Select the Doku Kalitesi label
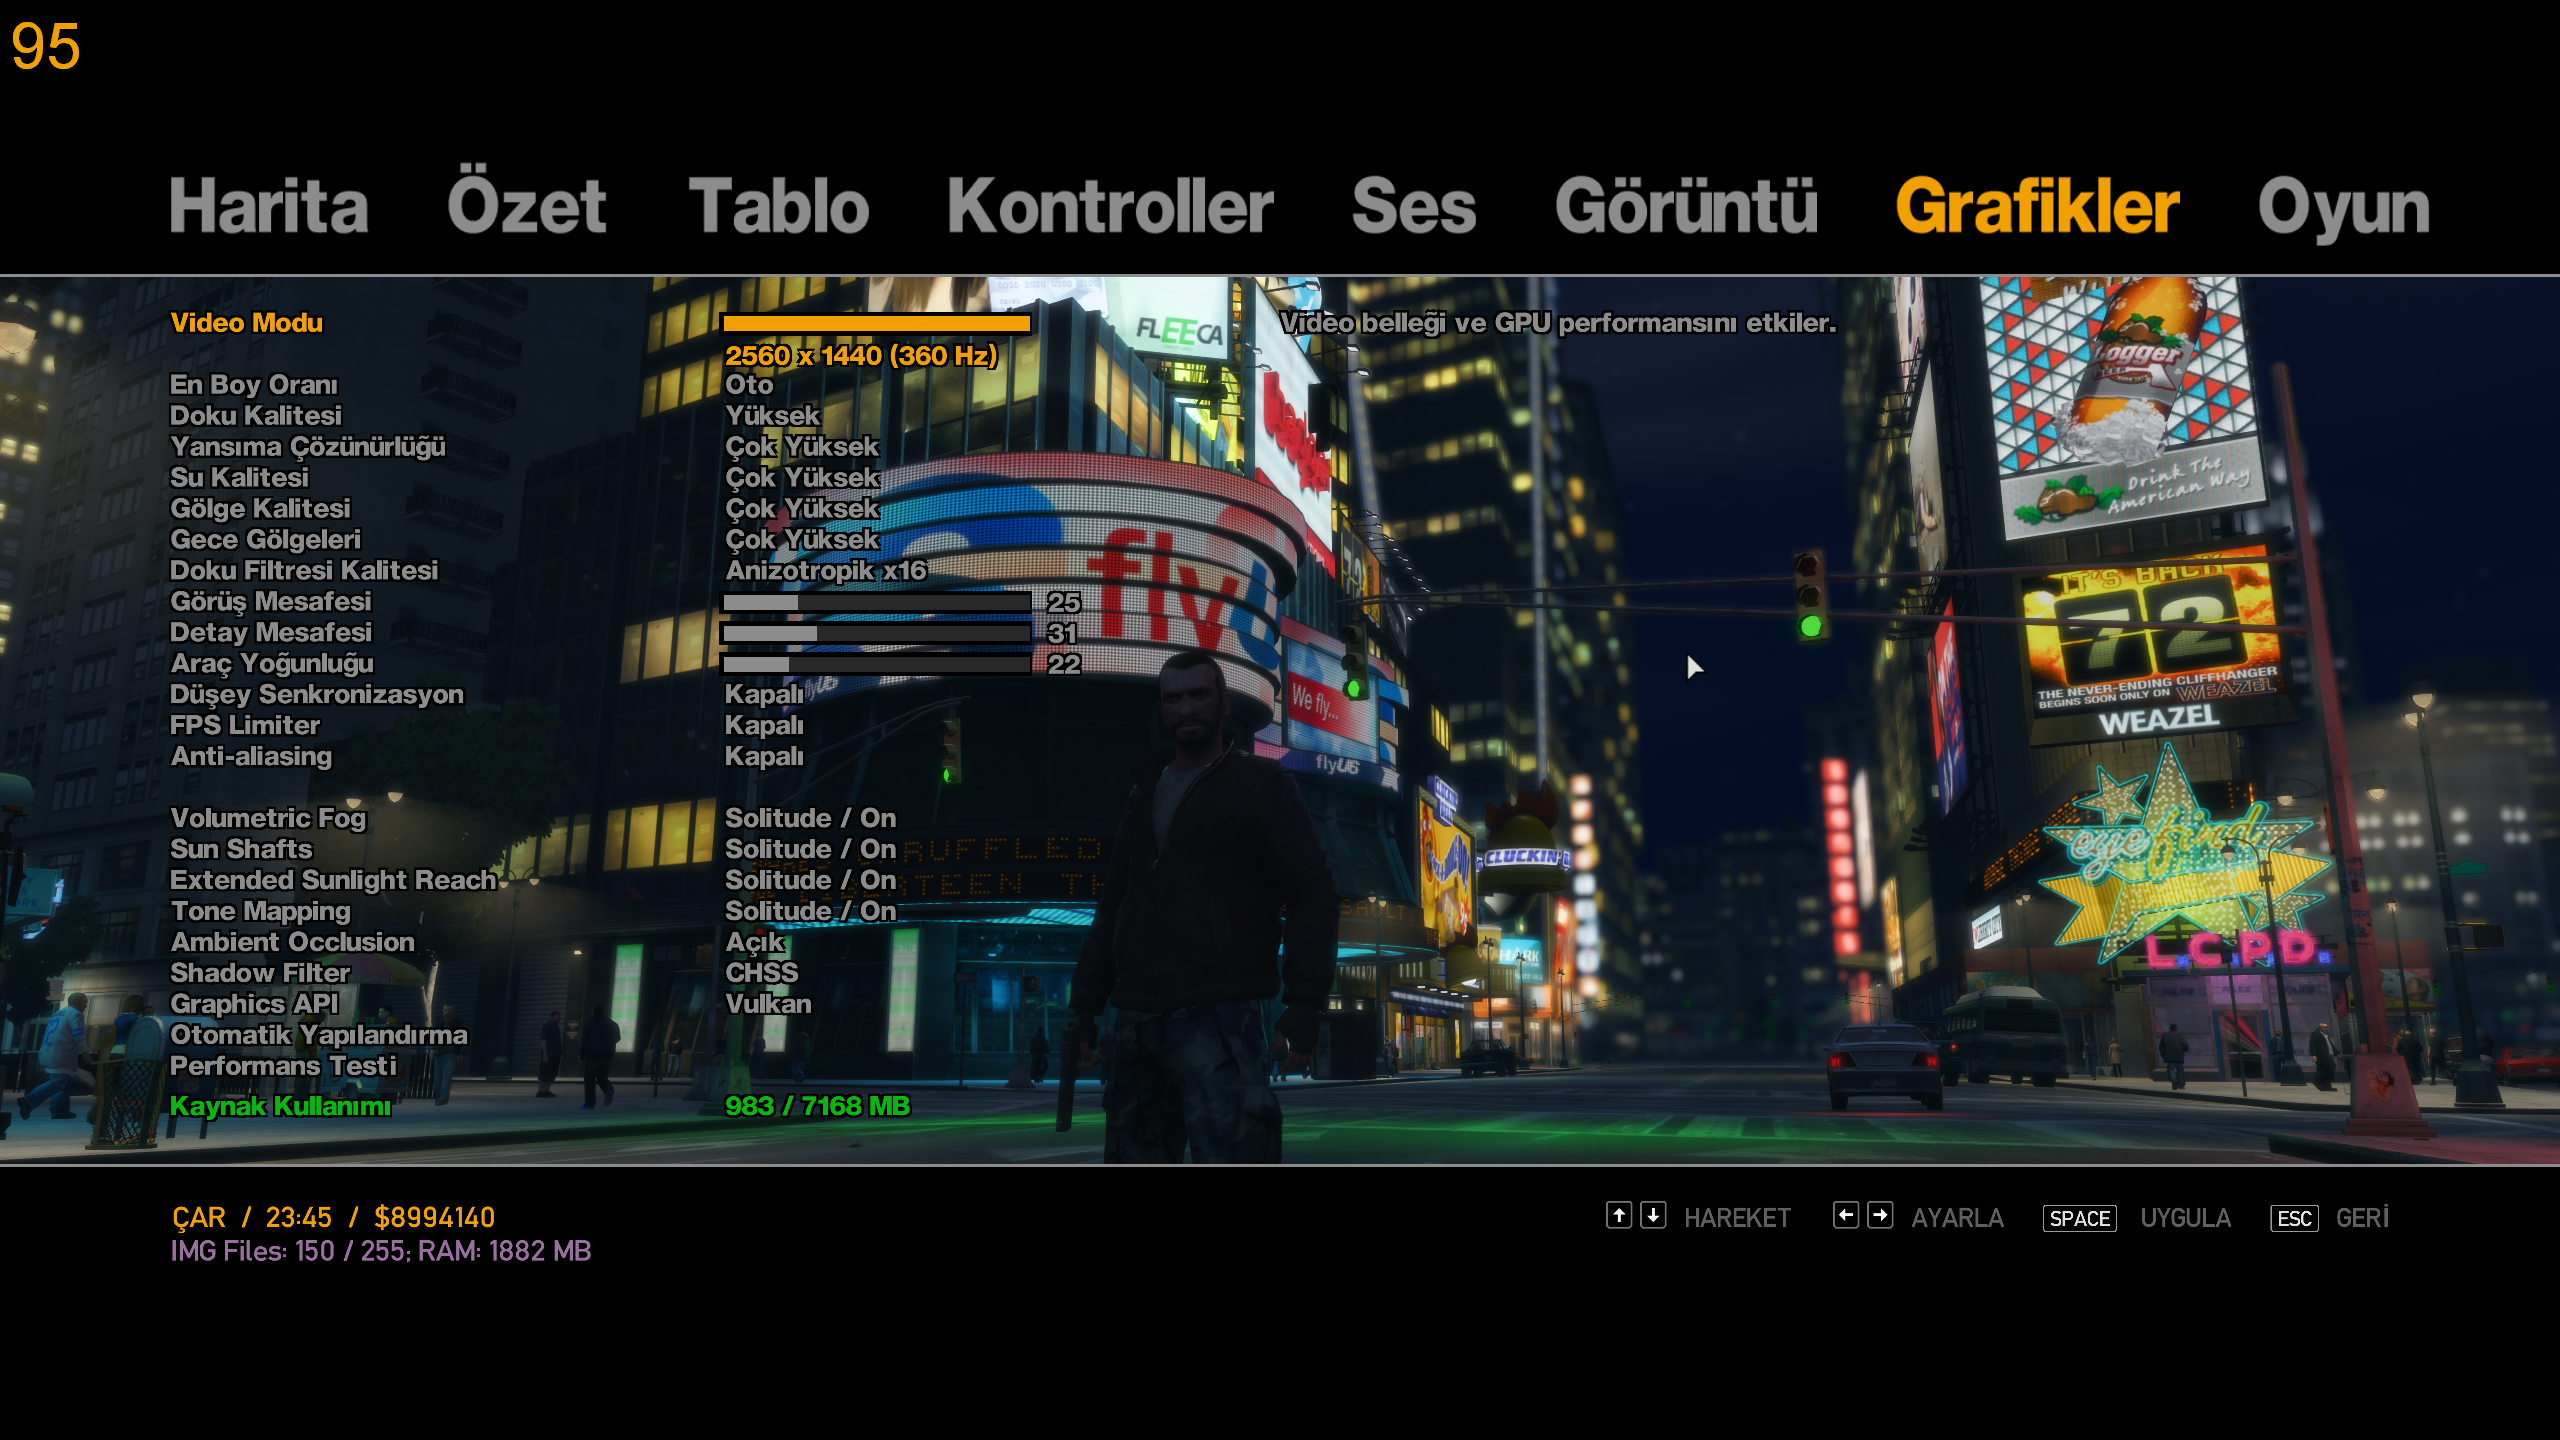 [256, 416]
